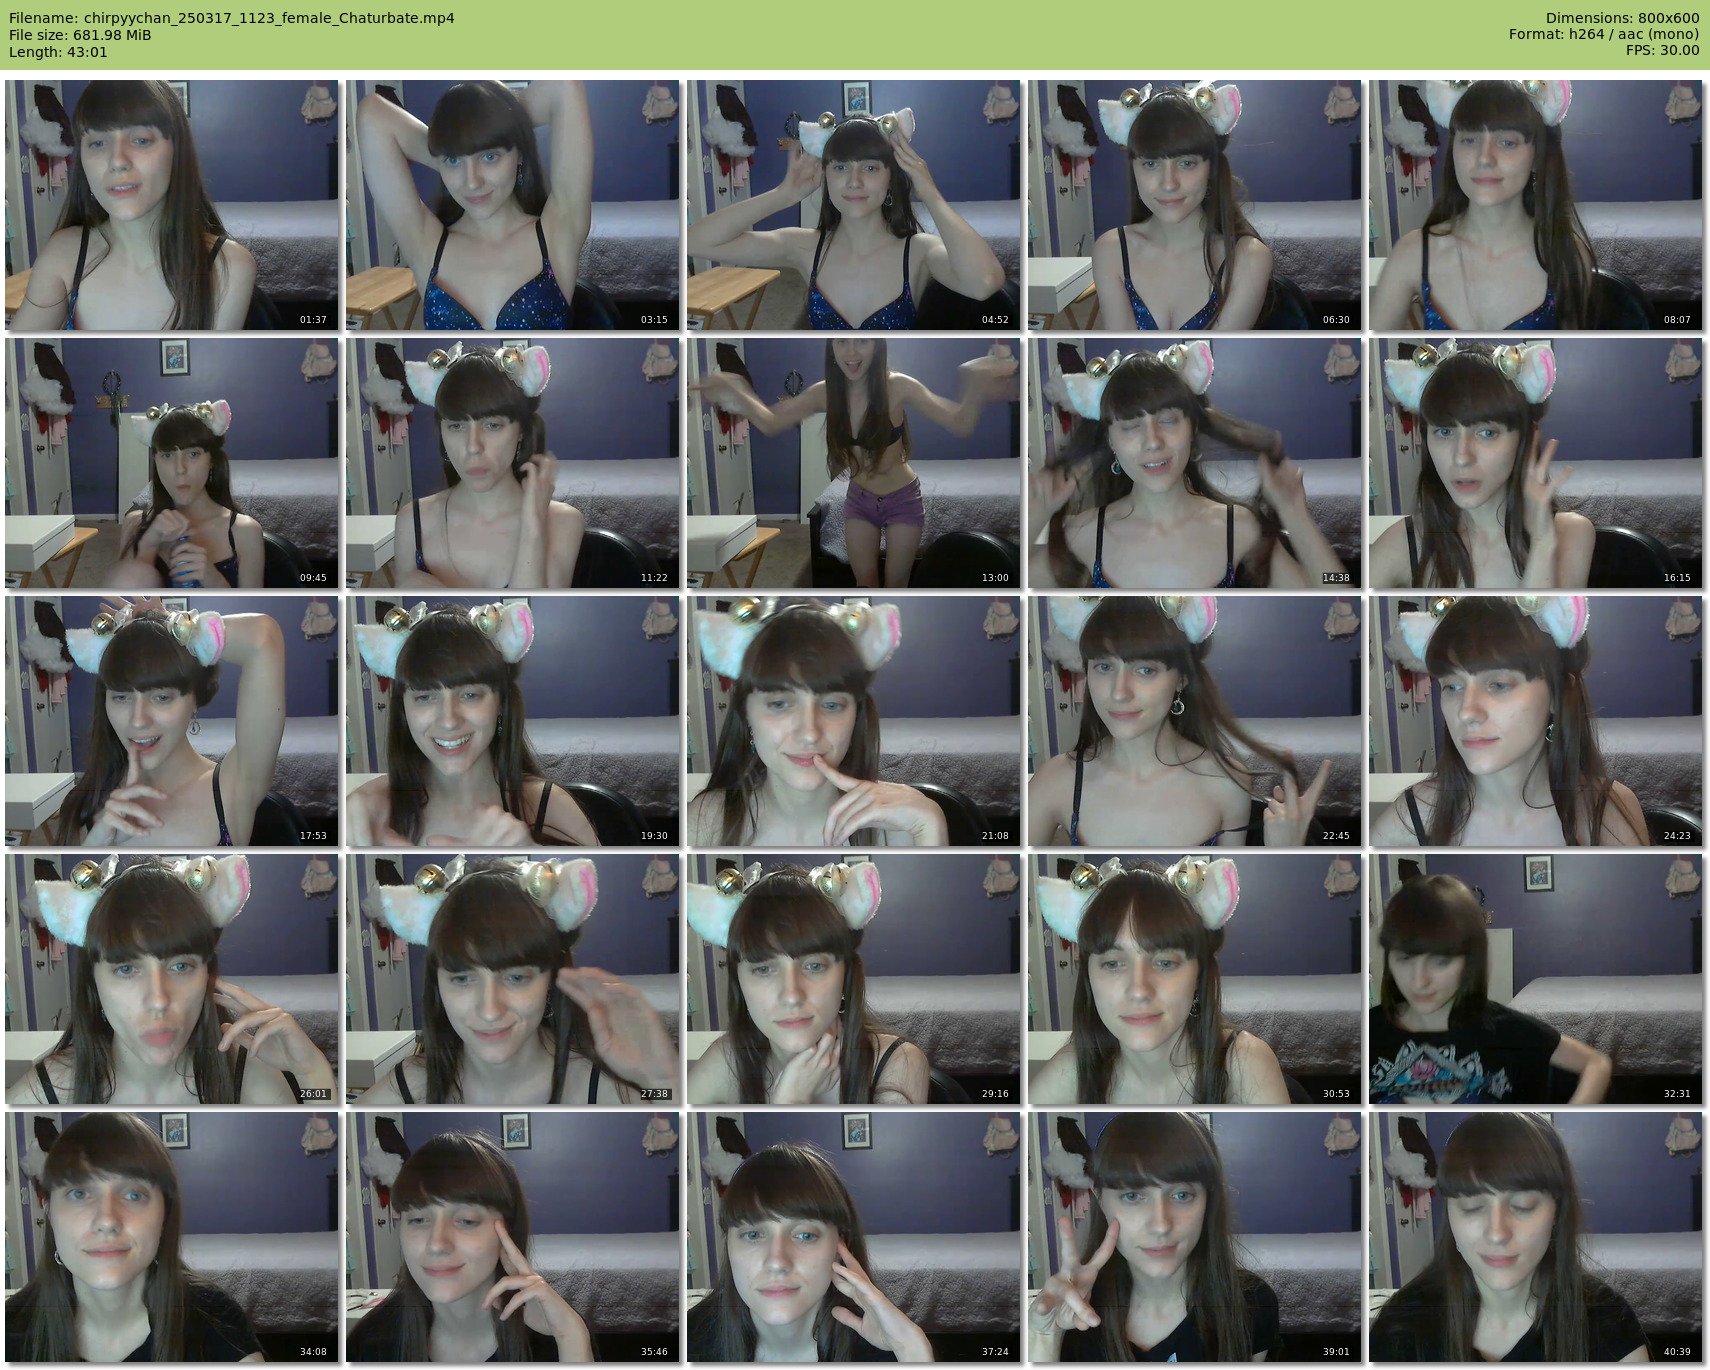Select the frame with timestamp 32:31
Viewport: 1710px width, 1370px height.
pos(1536,979)
